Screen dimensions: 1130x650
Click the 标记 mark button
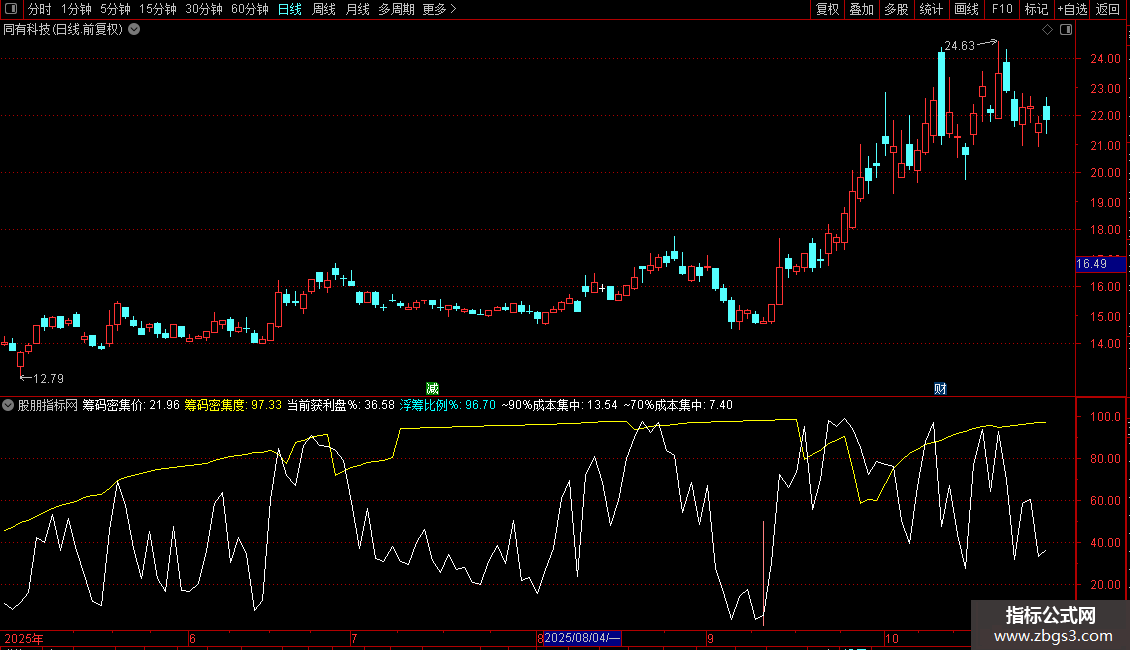(1036, 9)
